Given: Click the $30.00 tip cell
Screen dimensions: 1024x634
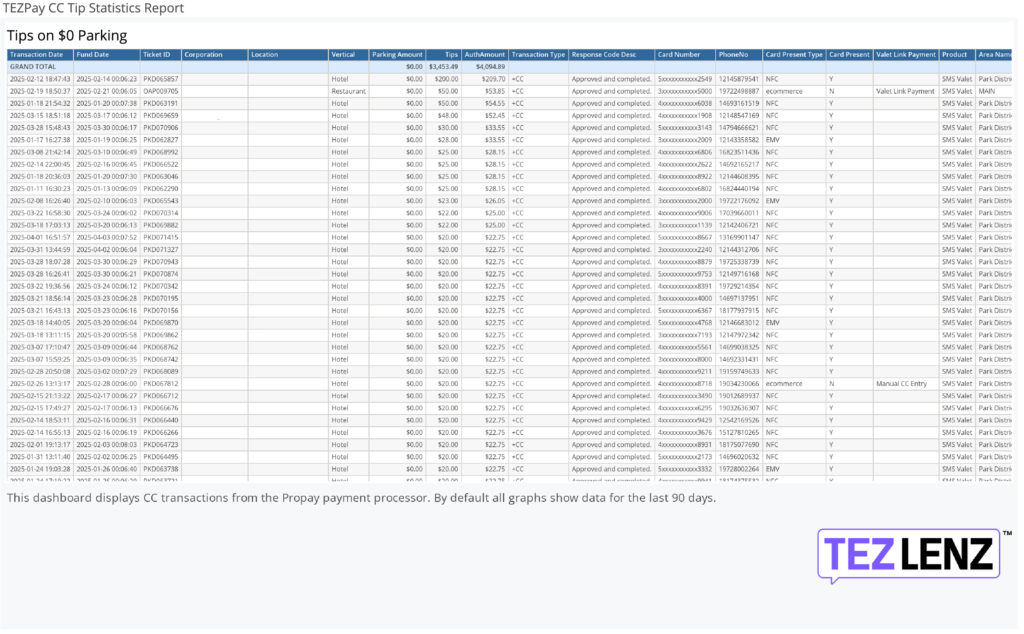Looking at the screenshot, I should click(x=448, y=128).
